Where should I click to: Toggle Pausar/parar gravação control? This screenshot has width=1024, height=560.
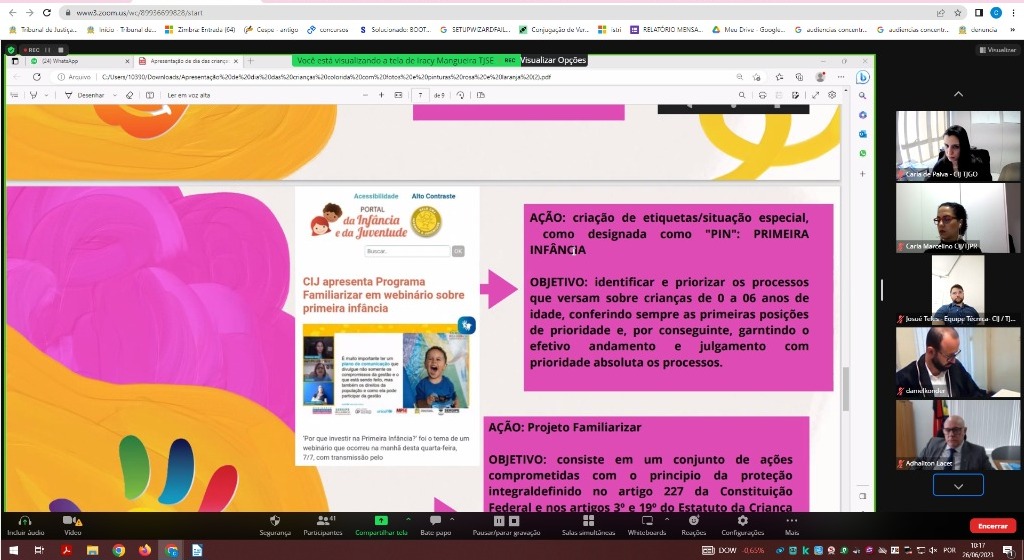point(497,521)
